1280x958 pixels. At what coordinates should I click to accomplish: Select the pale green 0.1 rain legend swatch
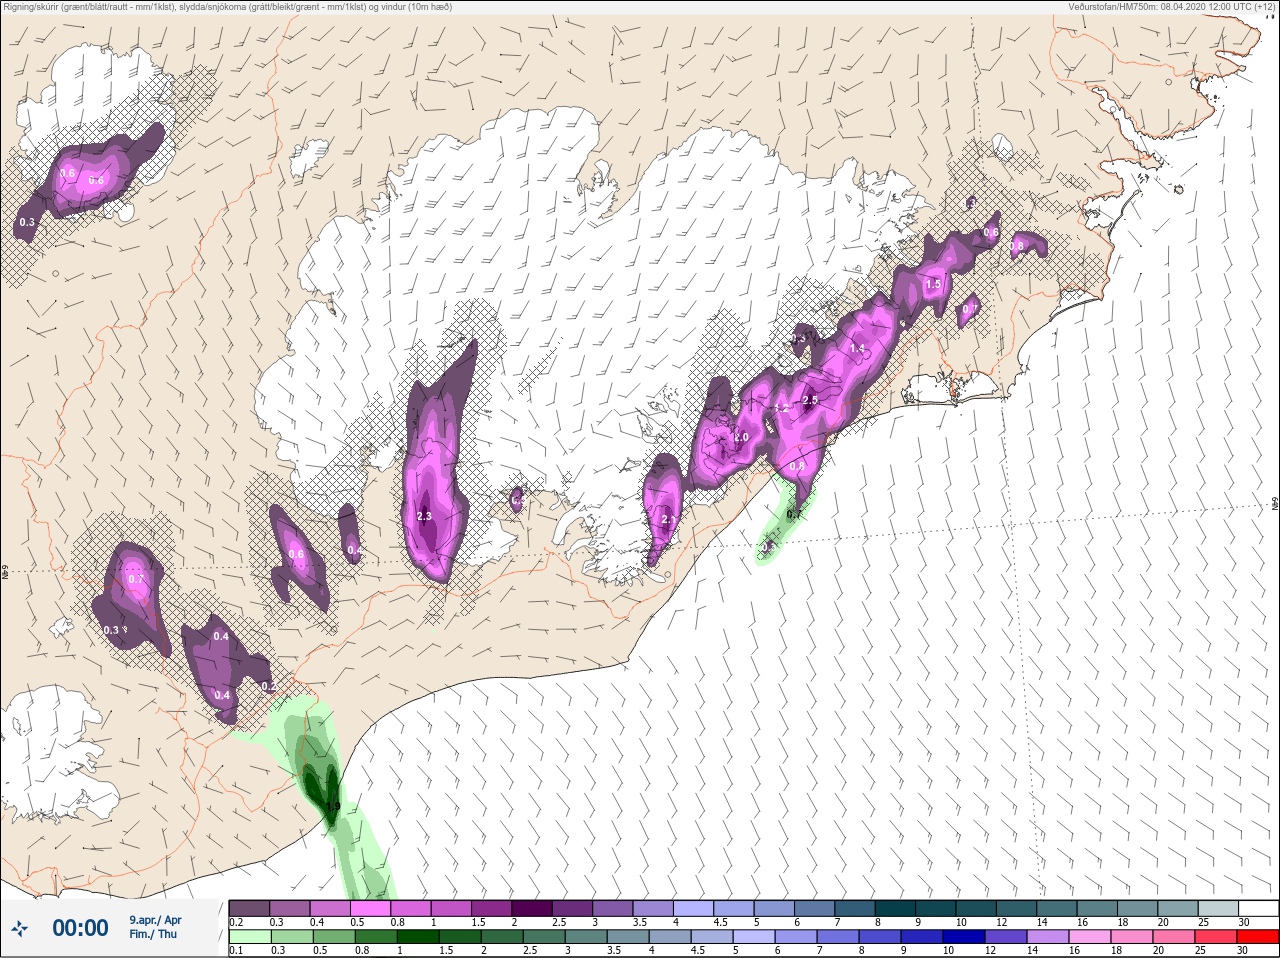(x=250, y=936)
